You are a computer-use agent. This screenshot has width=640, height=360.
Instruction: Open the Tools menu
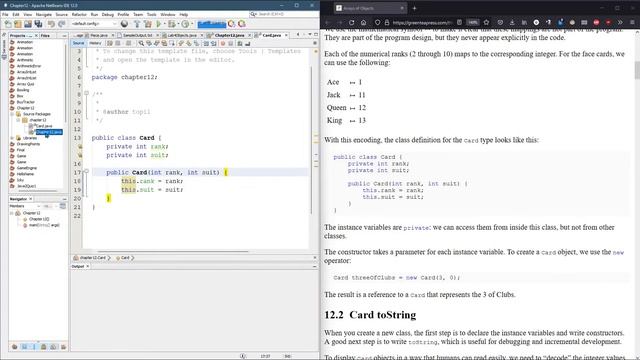tap(151, 14)
